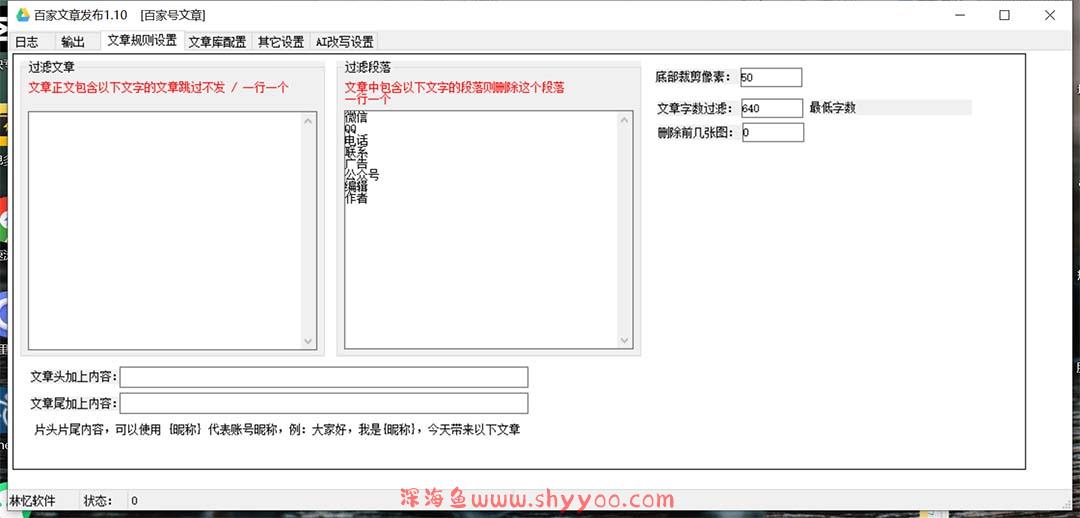The width and height of the screenshot is (1080, 518).
Task: Open the 输出 tab
Action: point(73,42)
